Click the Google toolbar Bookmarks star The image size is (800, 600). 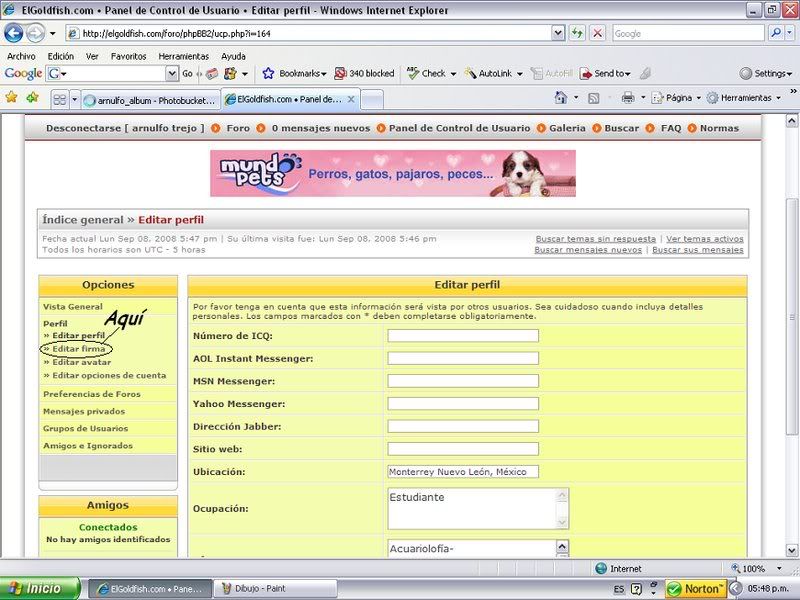coord(268,73)
